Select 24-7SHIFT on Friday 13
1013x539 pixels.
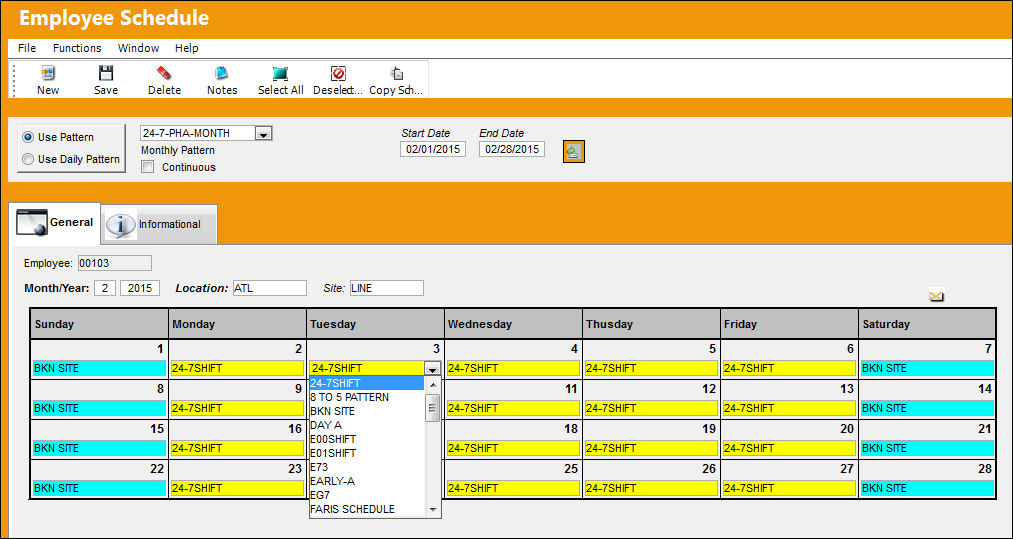click(x=789, y=408)
